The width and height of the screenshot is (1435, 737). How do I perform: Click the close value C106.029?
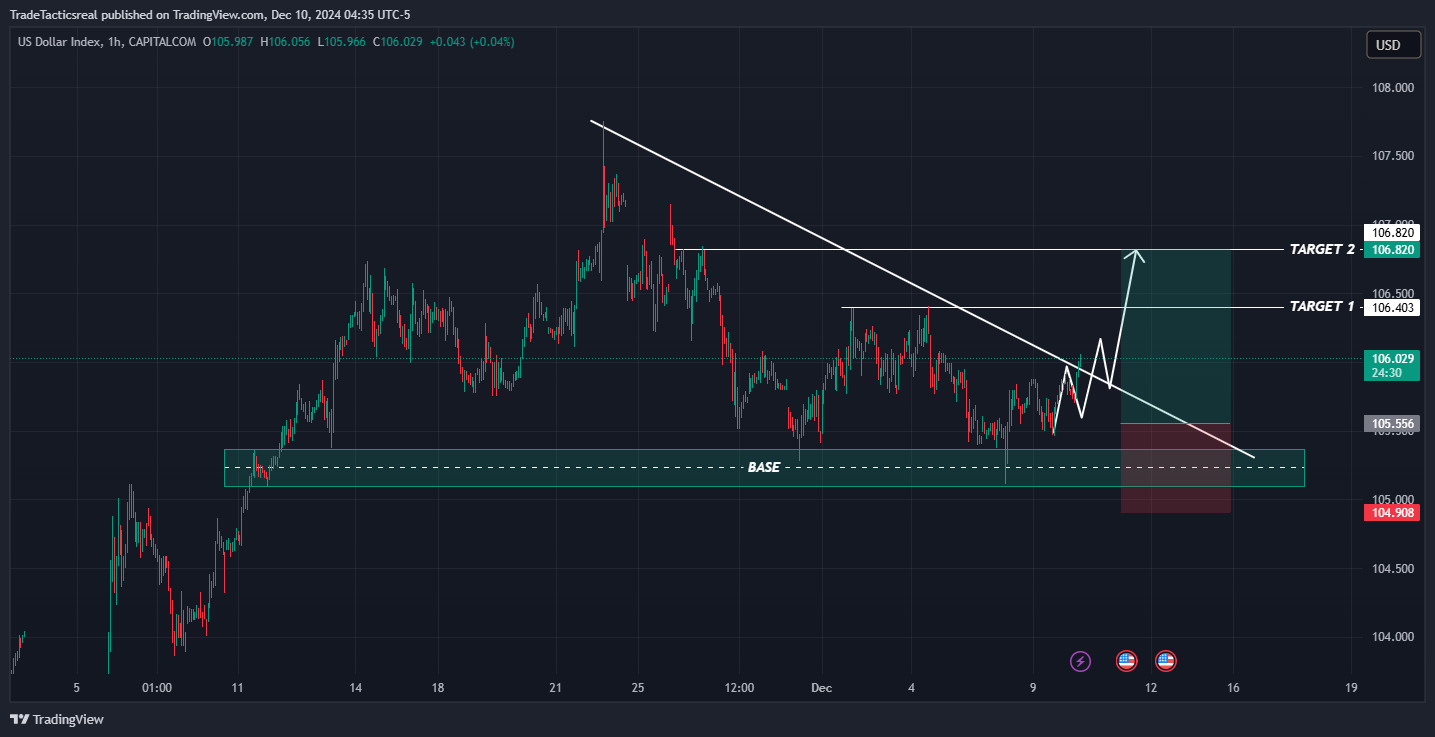point(398,42)
